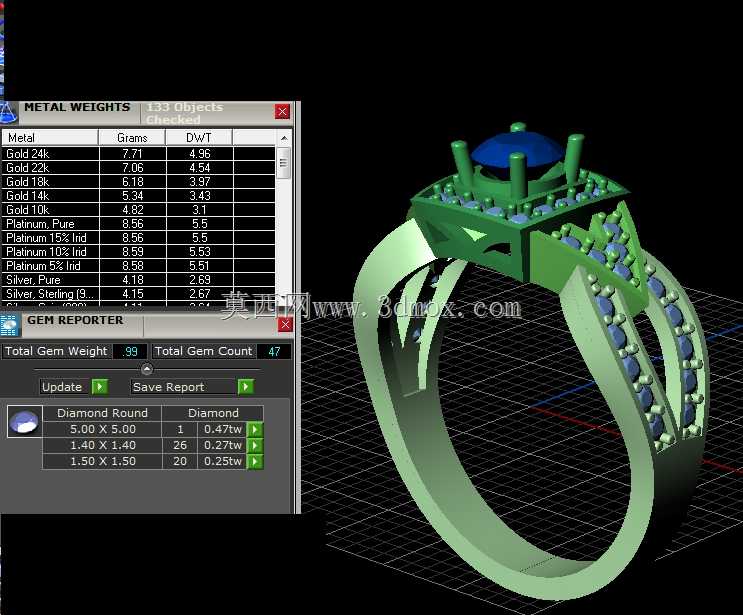Click green arrow for the 5.00 X 5.00 row
The image size is (743, 615).
255,430
